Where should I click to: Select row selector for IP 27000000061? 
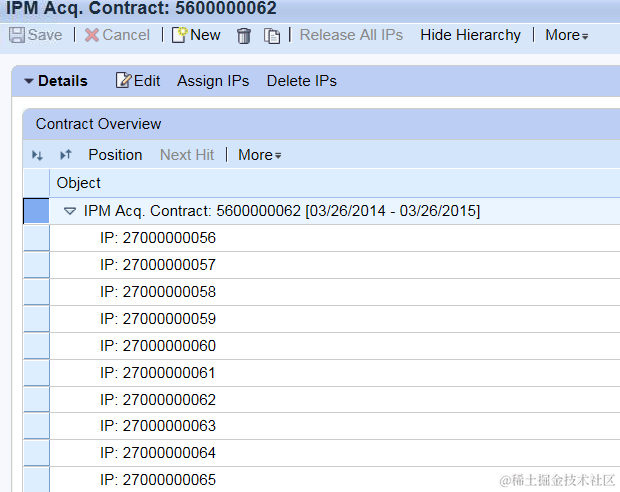[x=36, y=373]
